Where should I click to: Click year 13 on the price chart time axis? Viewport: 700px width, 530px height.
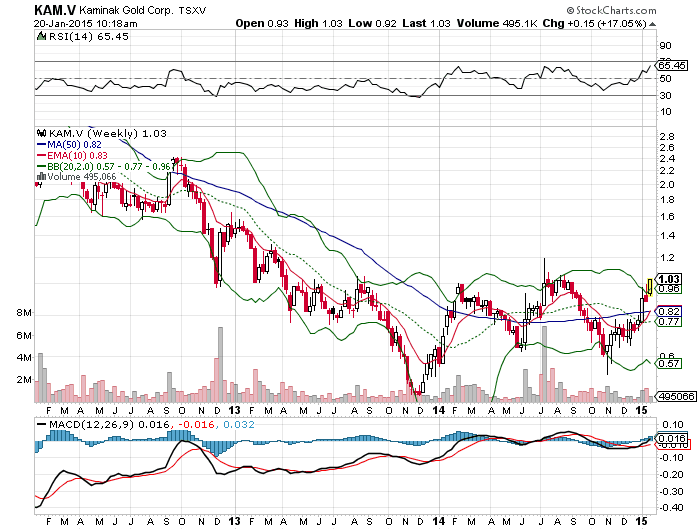[234, 410]
